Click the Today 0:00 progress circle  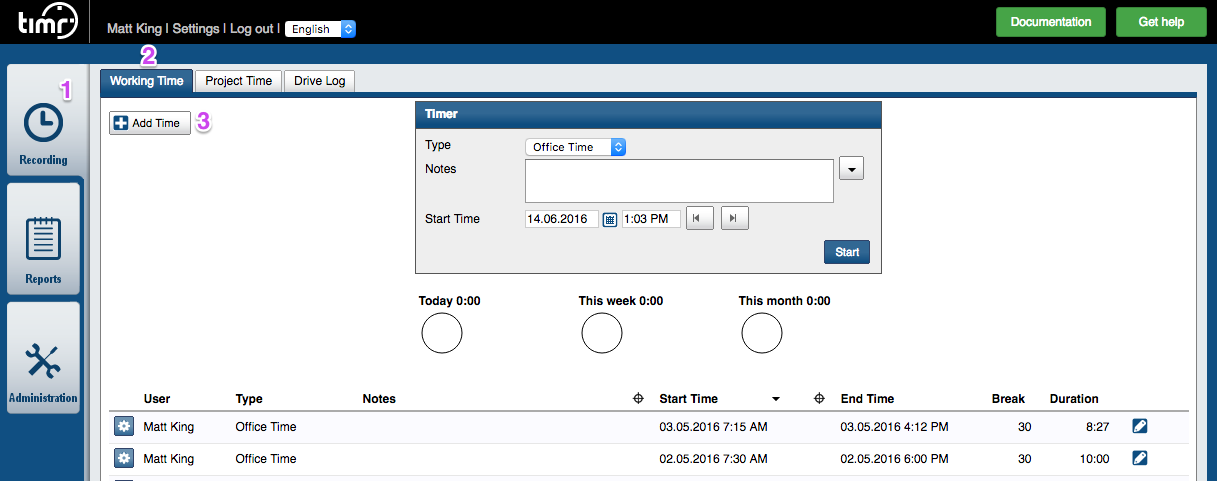[442, 333]
